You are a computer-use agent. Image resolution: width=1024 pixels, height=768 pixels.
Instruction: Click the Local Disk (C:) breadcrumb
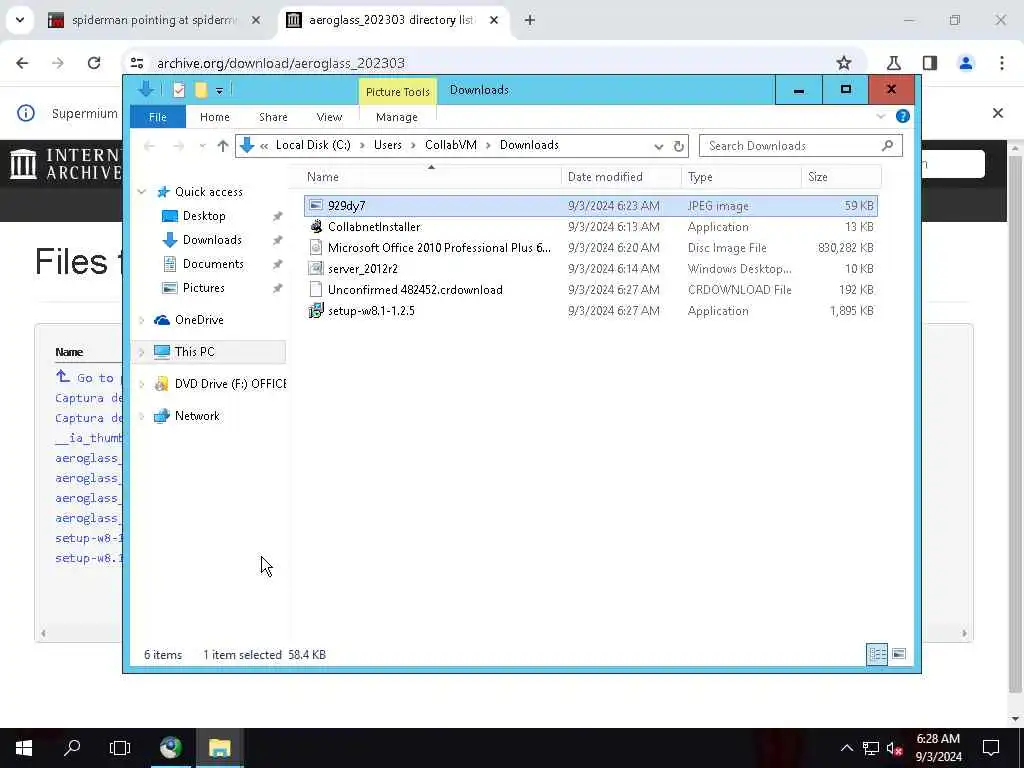pyautogui.click(x=313, y=145)
